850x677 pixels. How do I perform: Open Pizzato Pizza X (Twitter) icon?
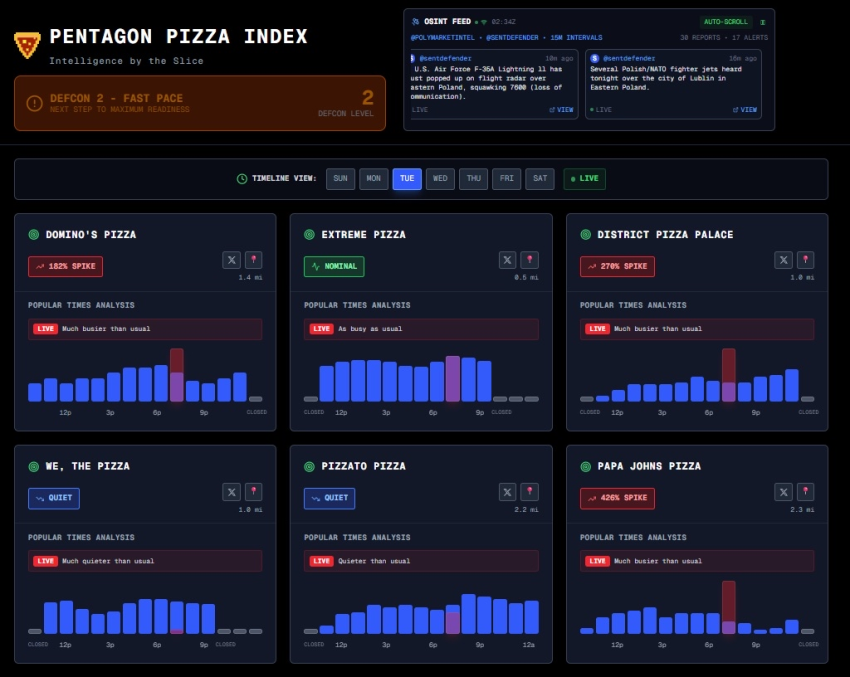coord(507,492)
